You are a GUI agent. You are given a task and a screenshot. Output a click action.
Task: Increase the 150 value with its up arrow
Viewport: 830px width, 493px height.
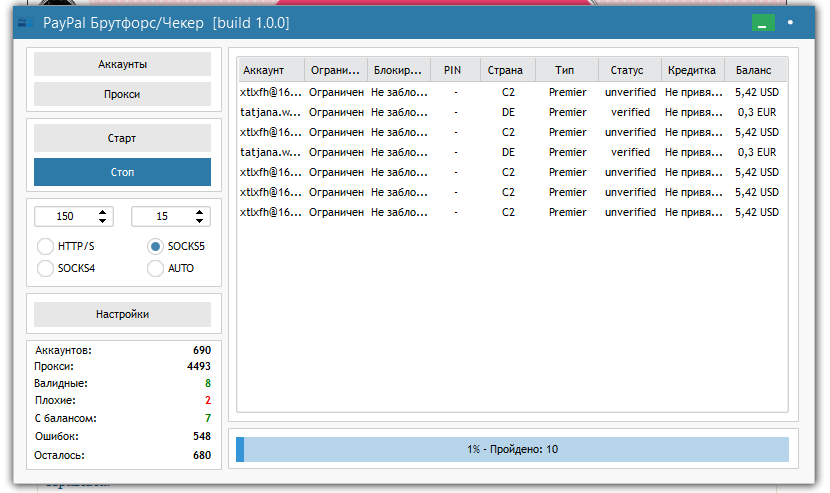[103, 212]
